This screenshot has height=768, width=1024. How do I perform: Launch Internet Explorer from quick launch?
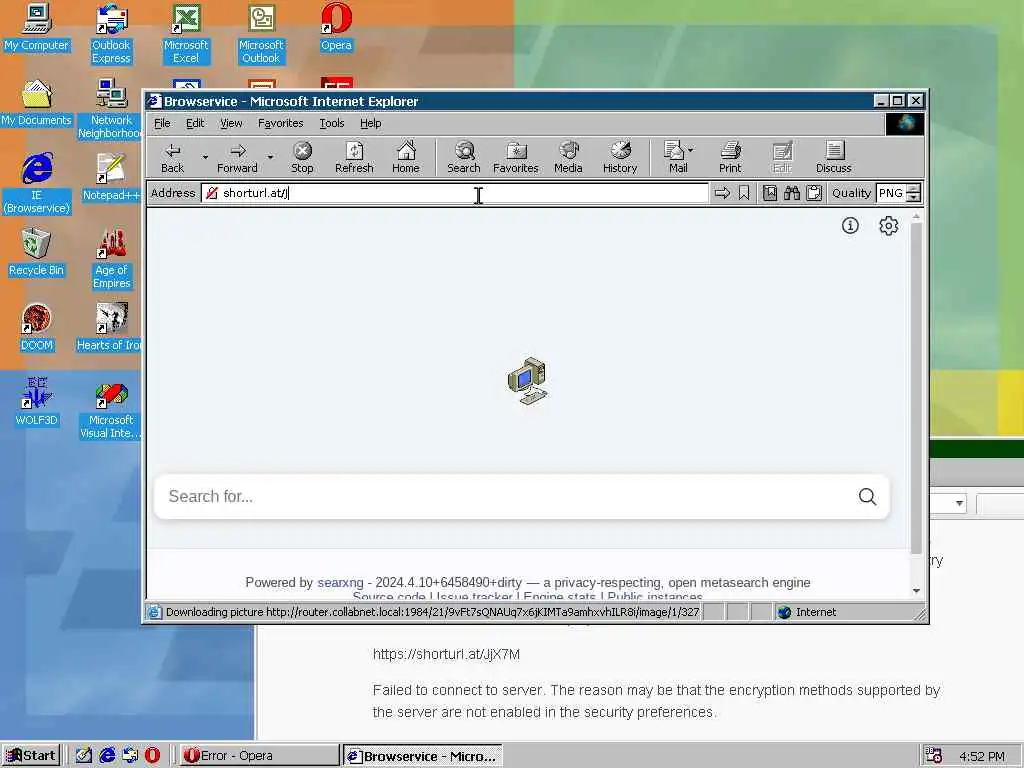107,756
